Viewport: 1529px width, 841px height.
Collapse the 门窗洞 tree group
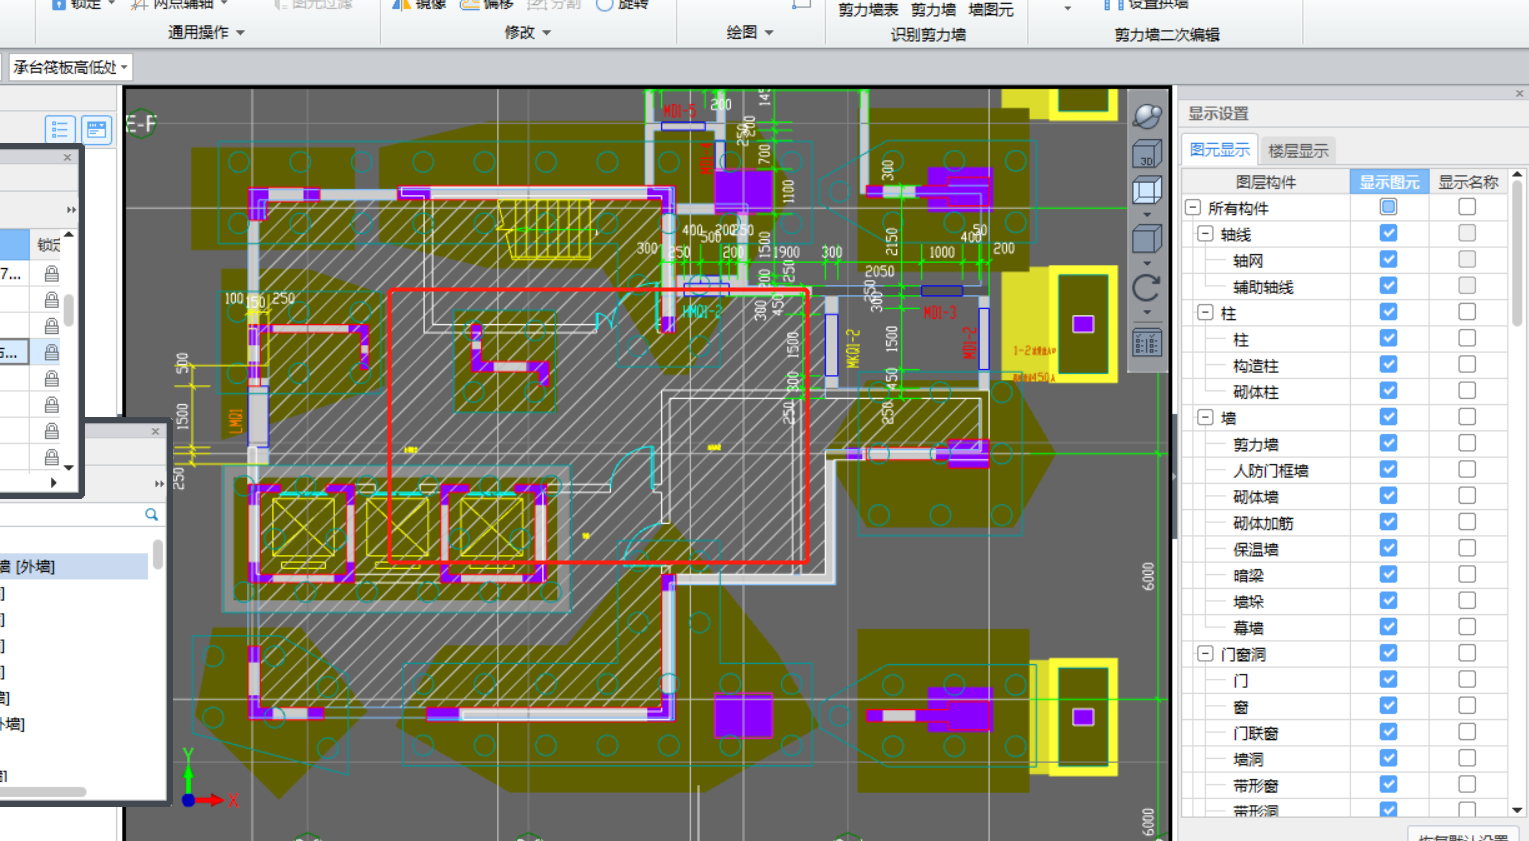point(1205,653)
